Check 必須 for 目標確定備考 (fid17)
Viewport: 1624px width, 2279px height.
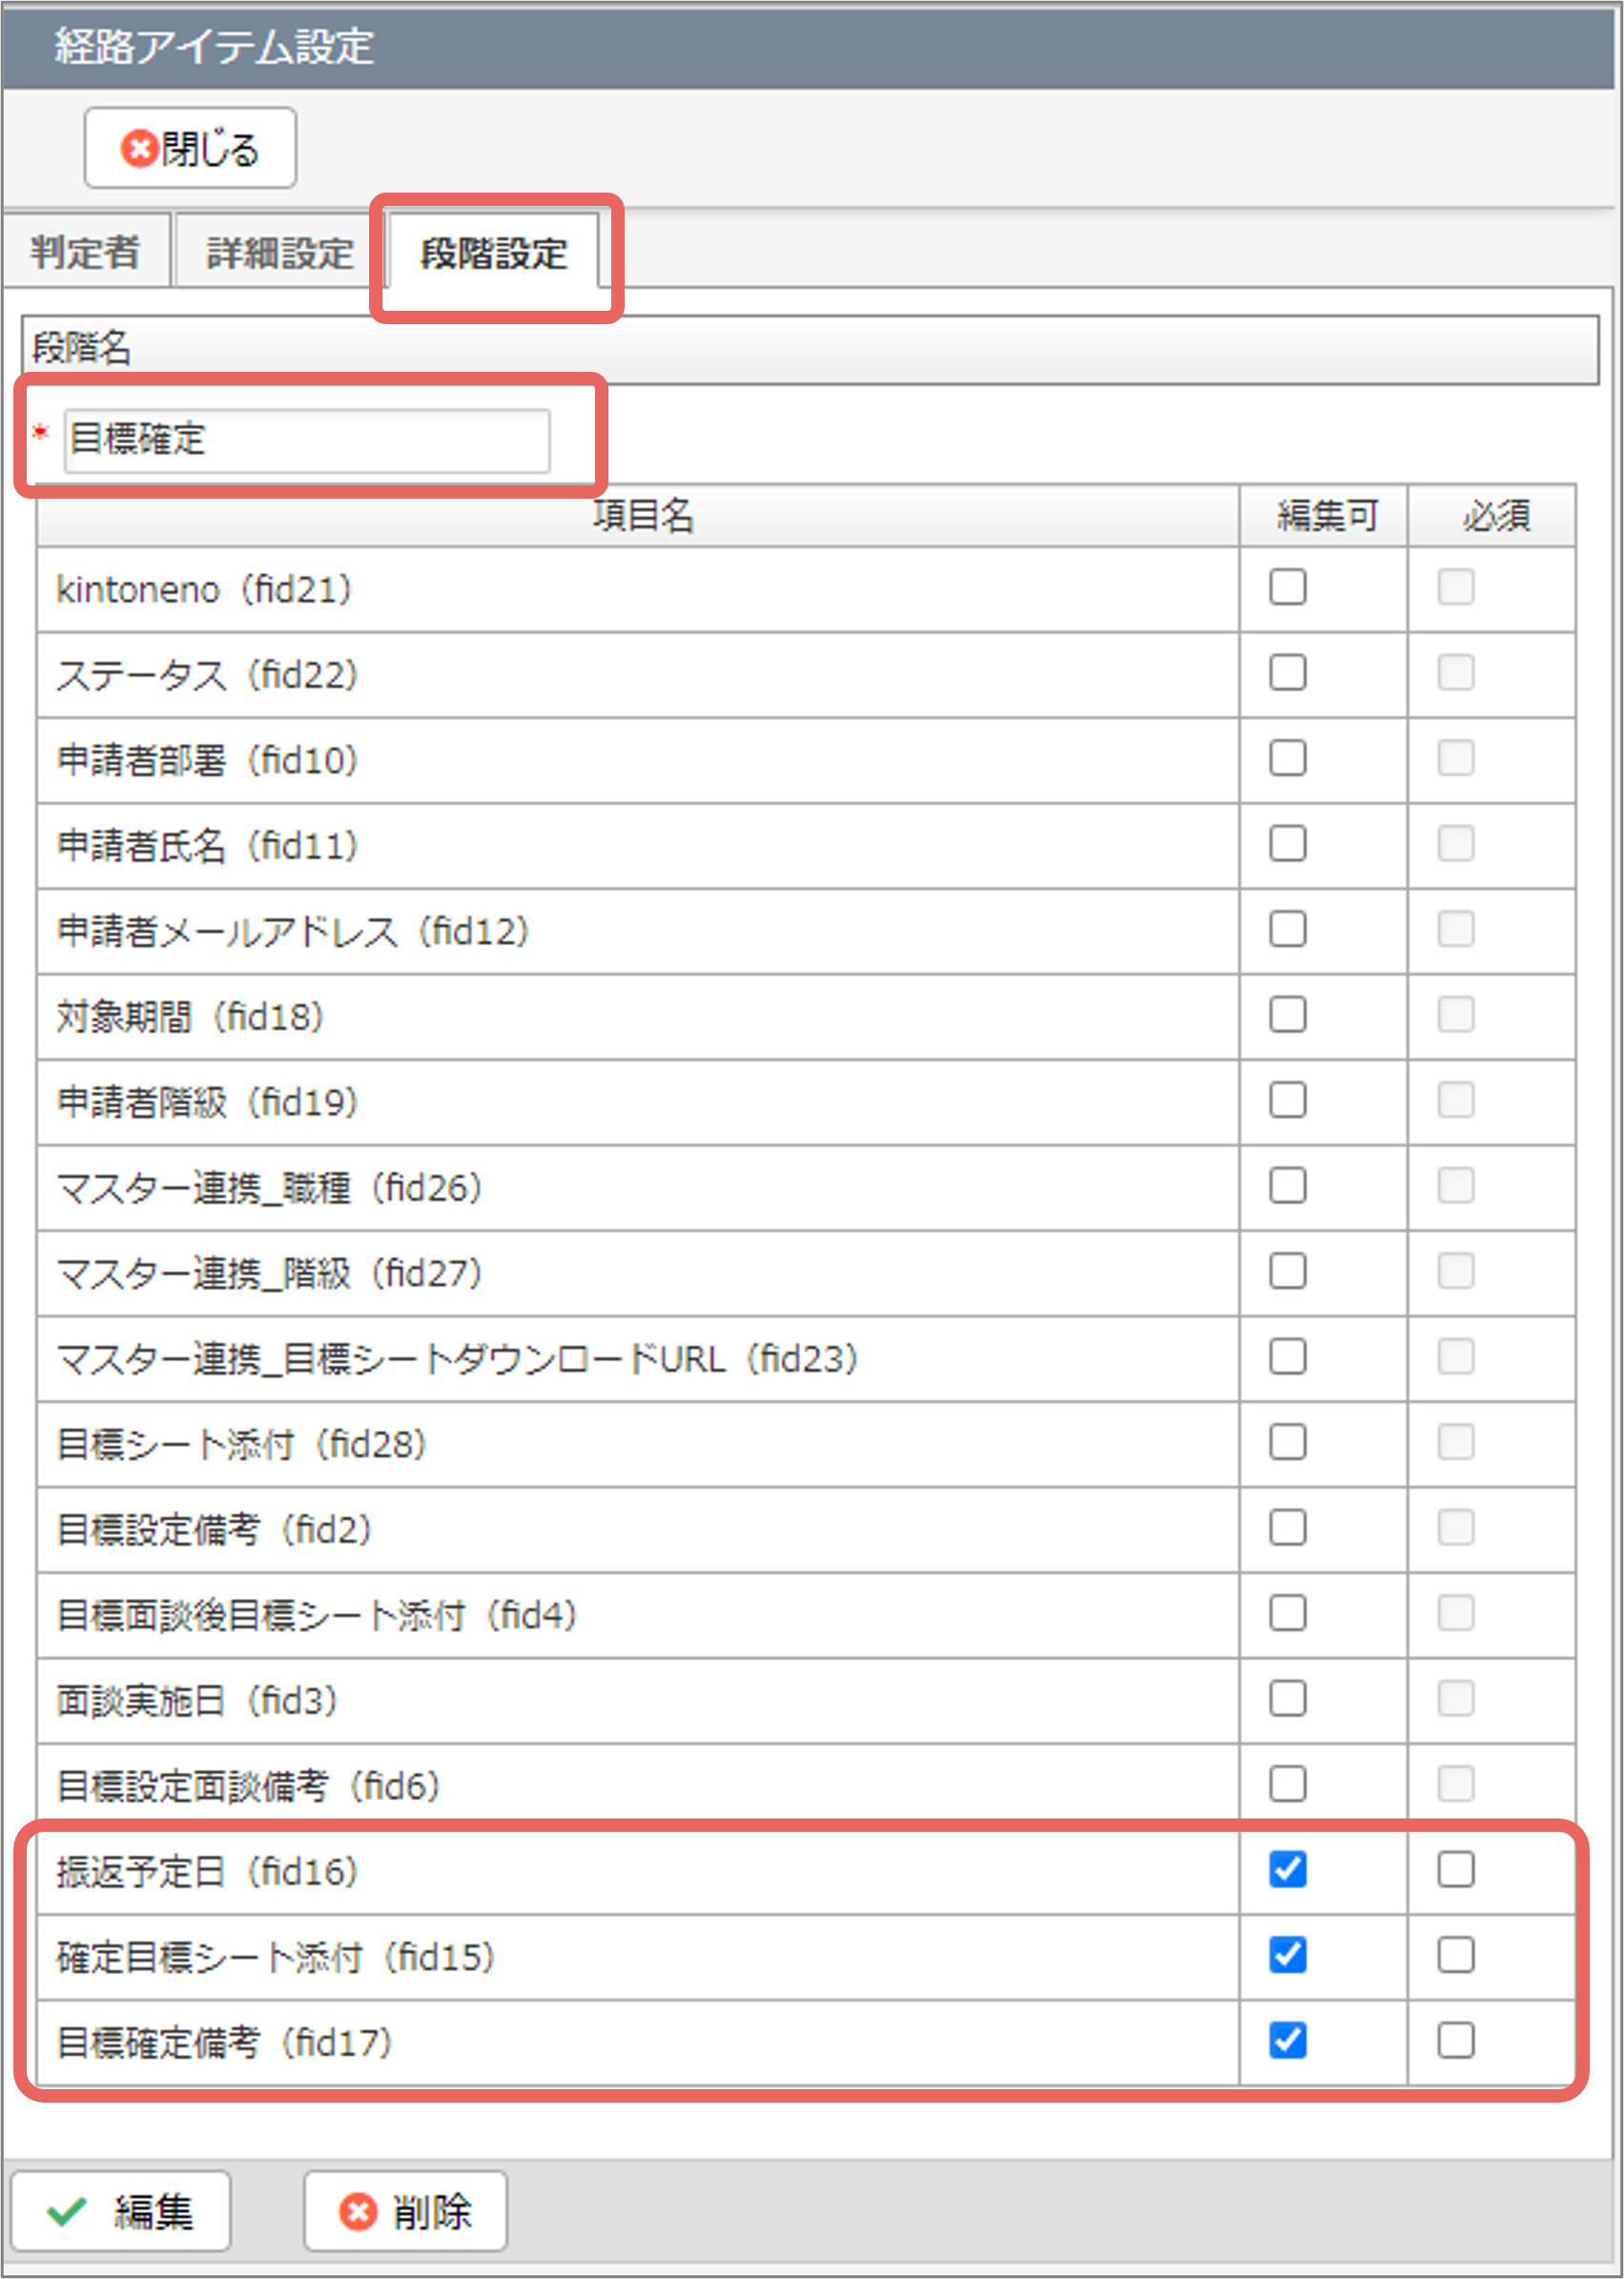pyautogui.click(x=1455, y=2040)
